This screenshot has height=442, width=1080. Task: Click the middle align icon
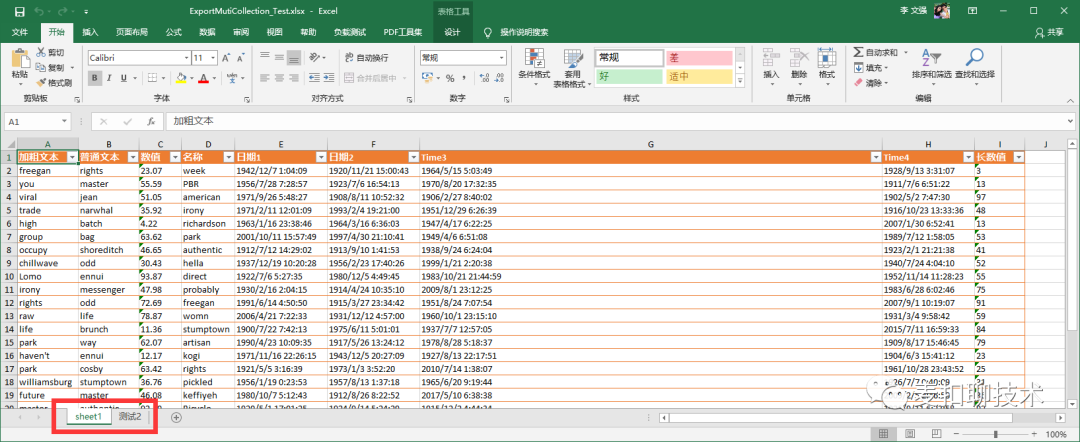[x=280, y=58]
